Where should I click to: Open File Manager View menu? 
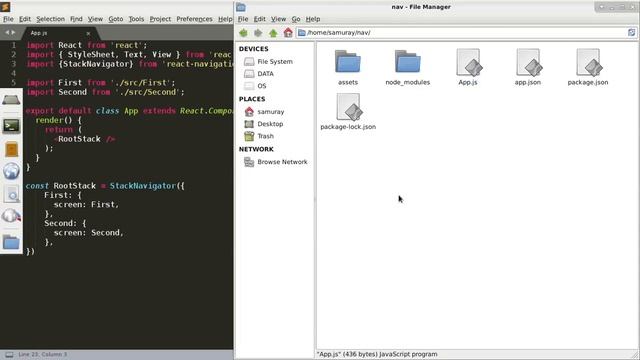point(278,19)
